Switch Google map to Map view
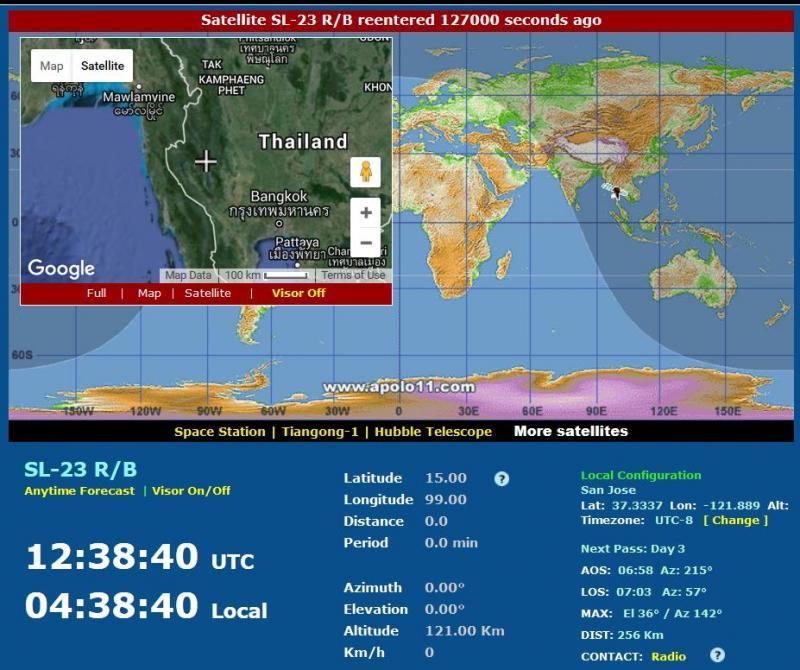 pos(52,66)
